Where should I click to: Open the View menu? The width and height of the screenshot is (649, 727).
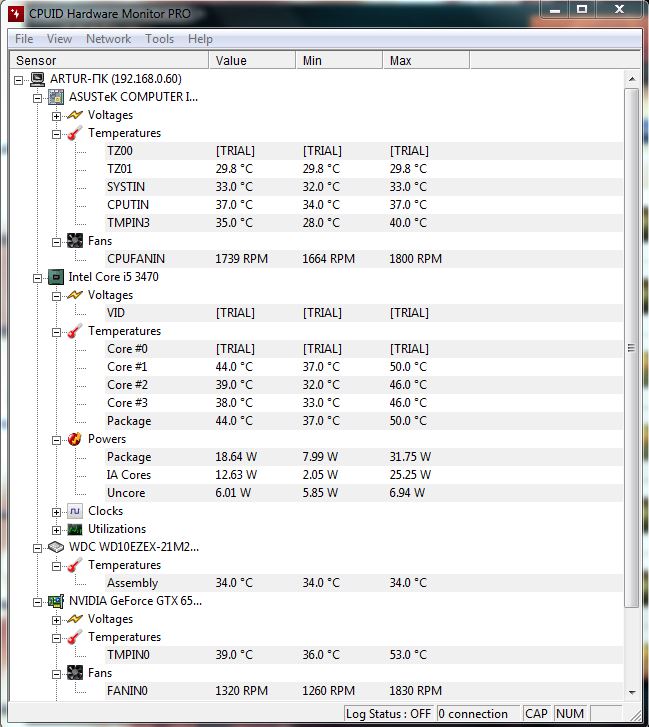59,39
